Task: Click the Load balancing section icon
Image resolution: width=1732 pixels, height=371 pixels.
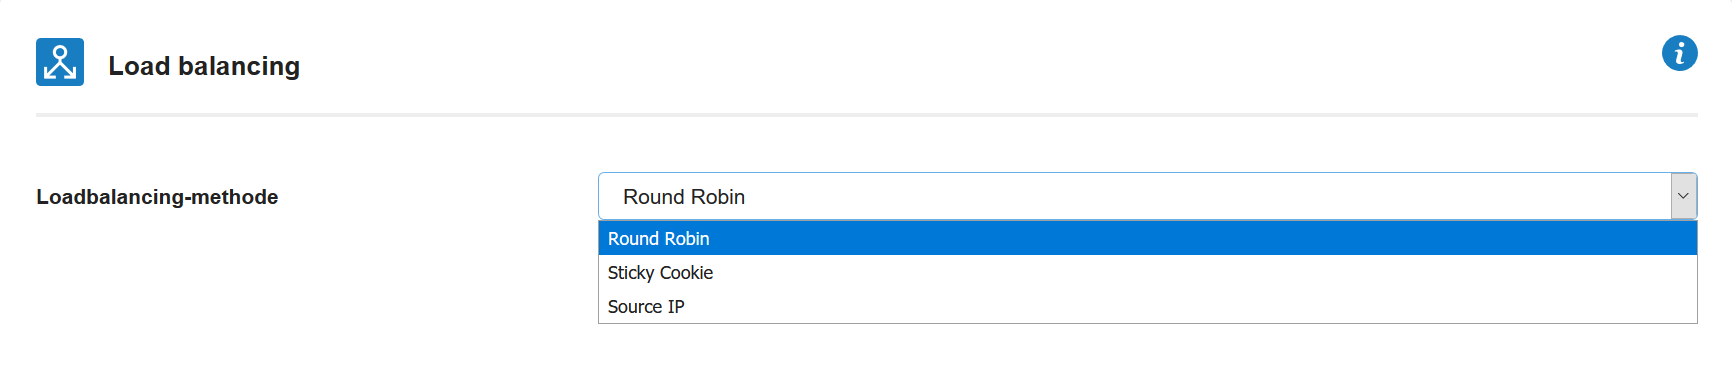Action: [60, 62]
